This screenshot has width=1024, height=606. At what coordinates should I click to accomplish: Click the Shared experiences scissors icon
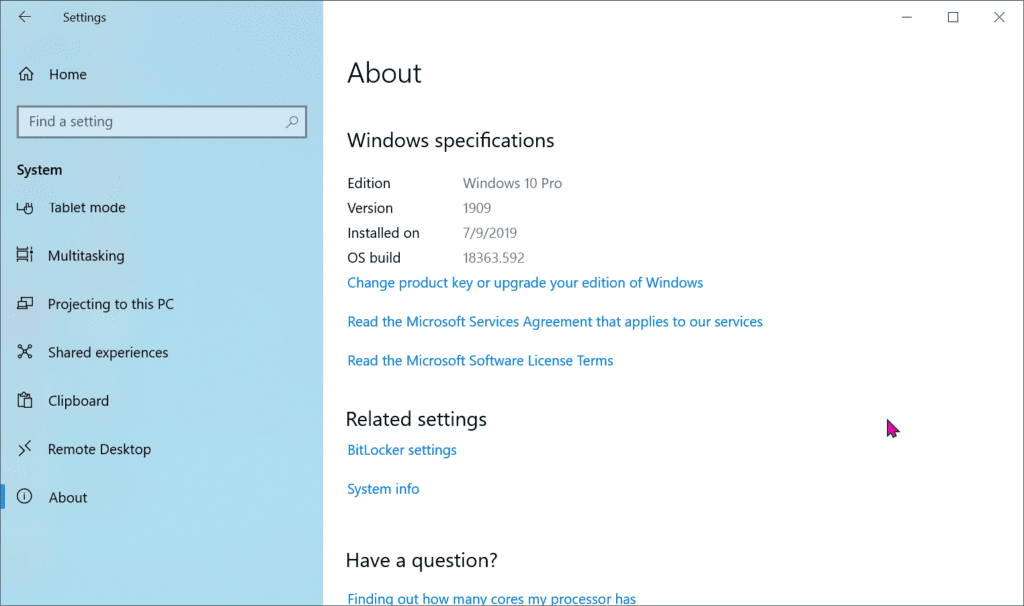pos(25,352)
